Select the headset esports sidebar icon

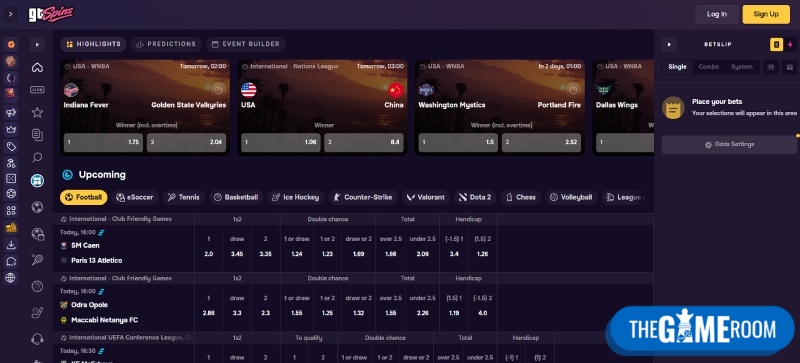click(37, 338)
